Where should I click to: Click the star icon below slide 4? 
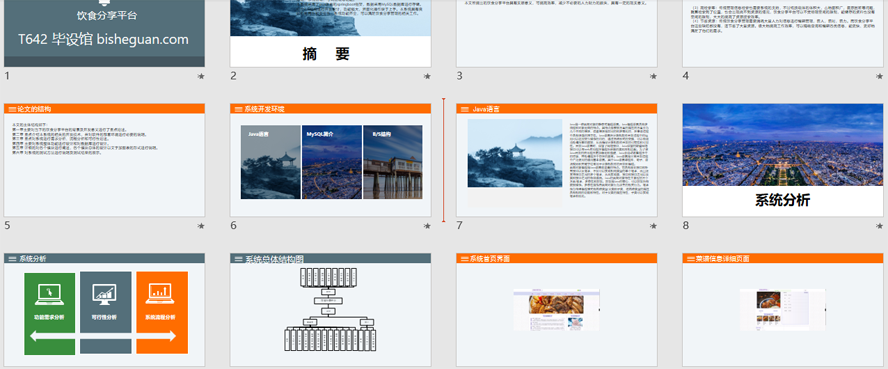(x=880, y=76)
